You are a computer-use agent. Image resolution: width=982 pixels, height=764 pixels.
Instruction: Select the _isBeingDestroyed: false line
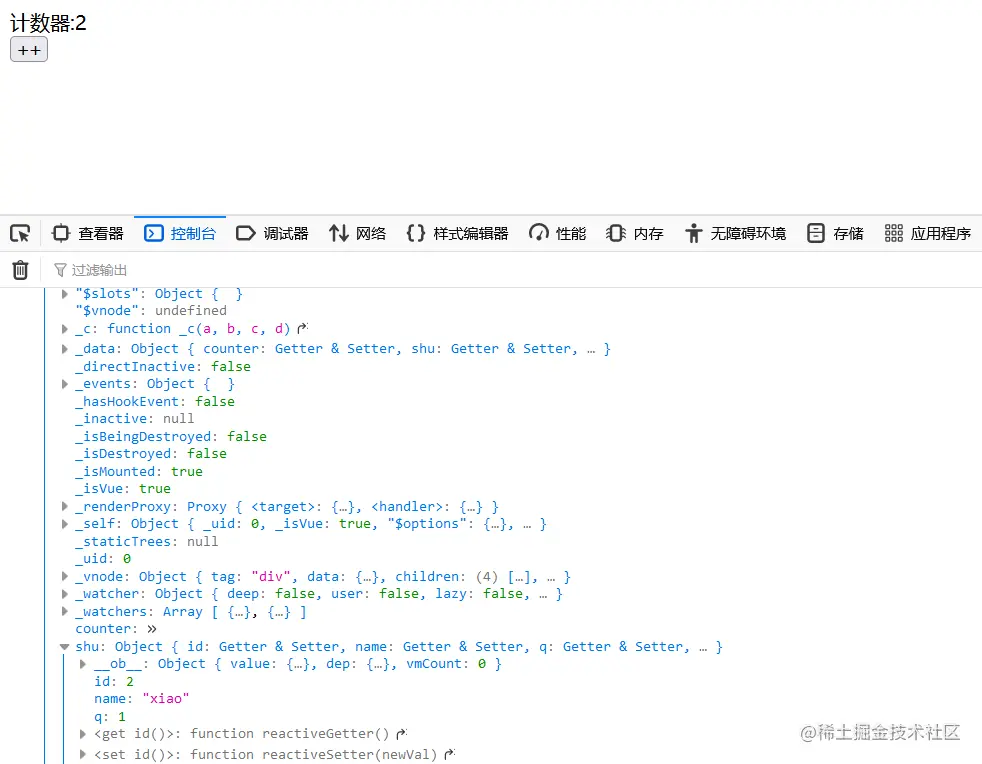171,436
